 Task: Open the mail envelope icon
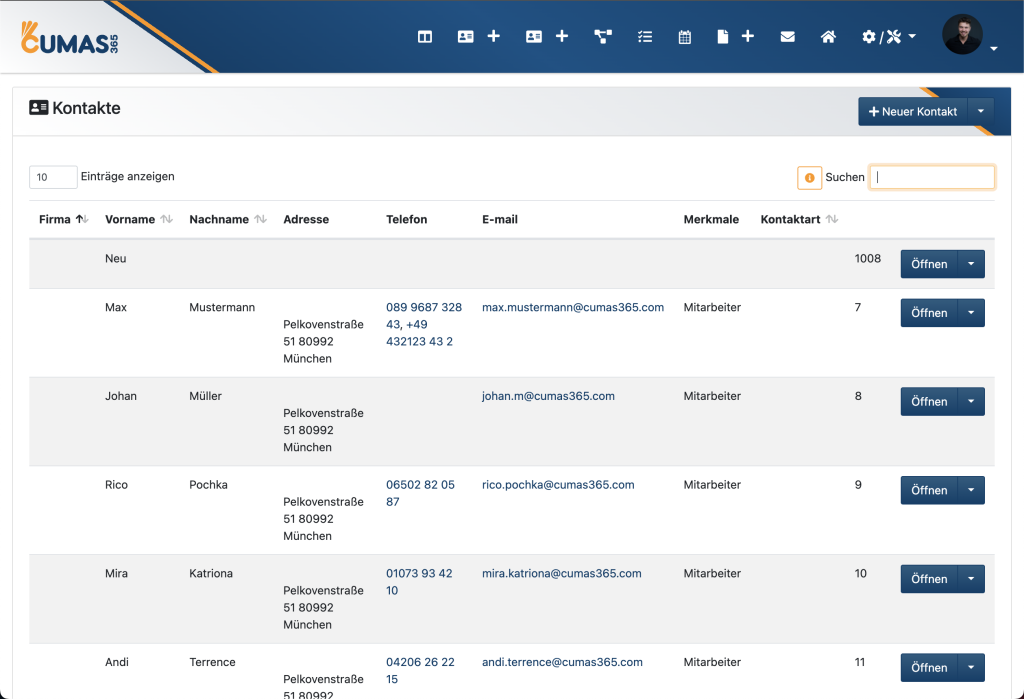click(x=788, y=37)
